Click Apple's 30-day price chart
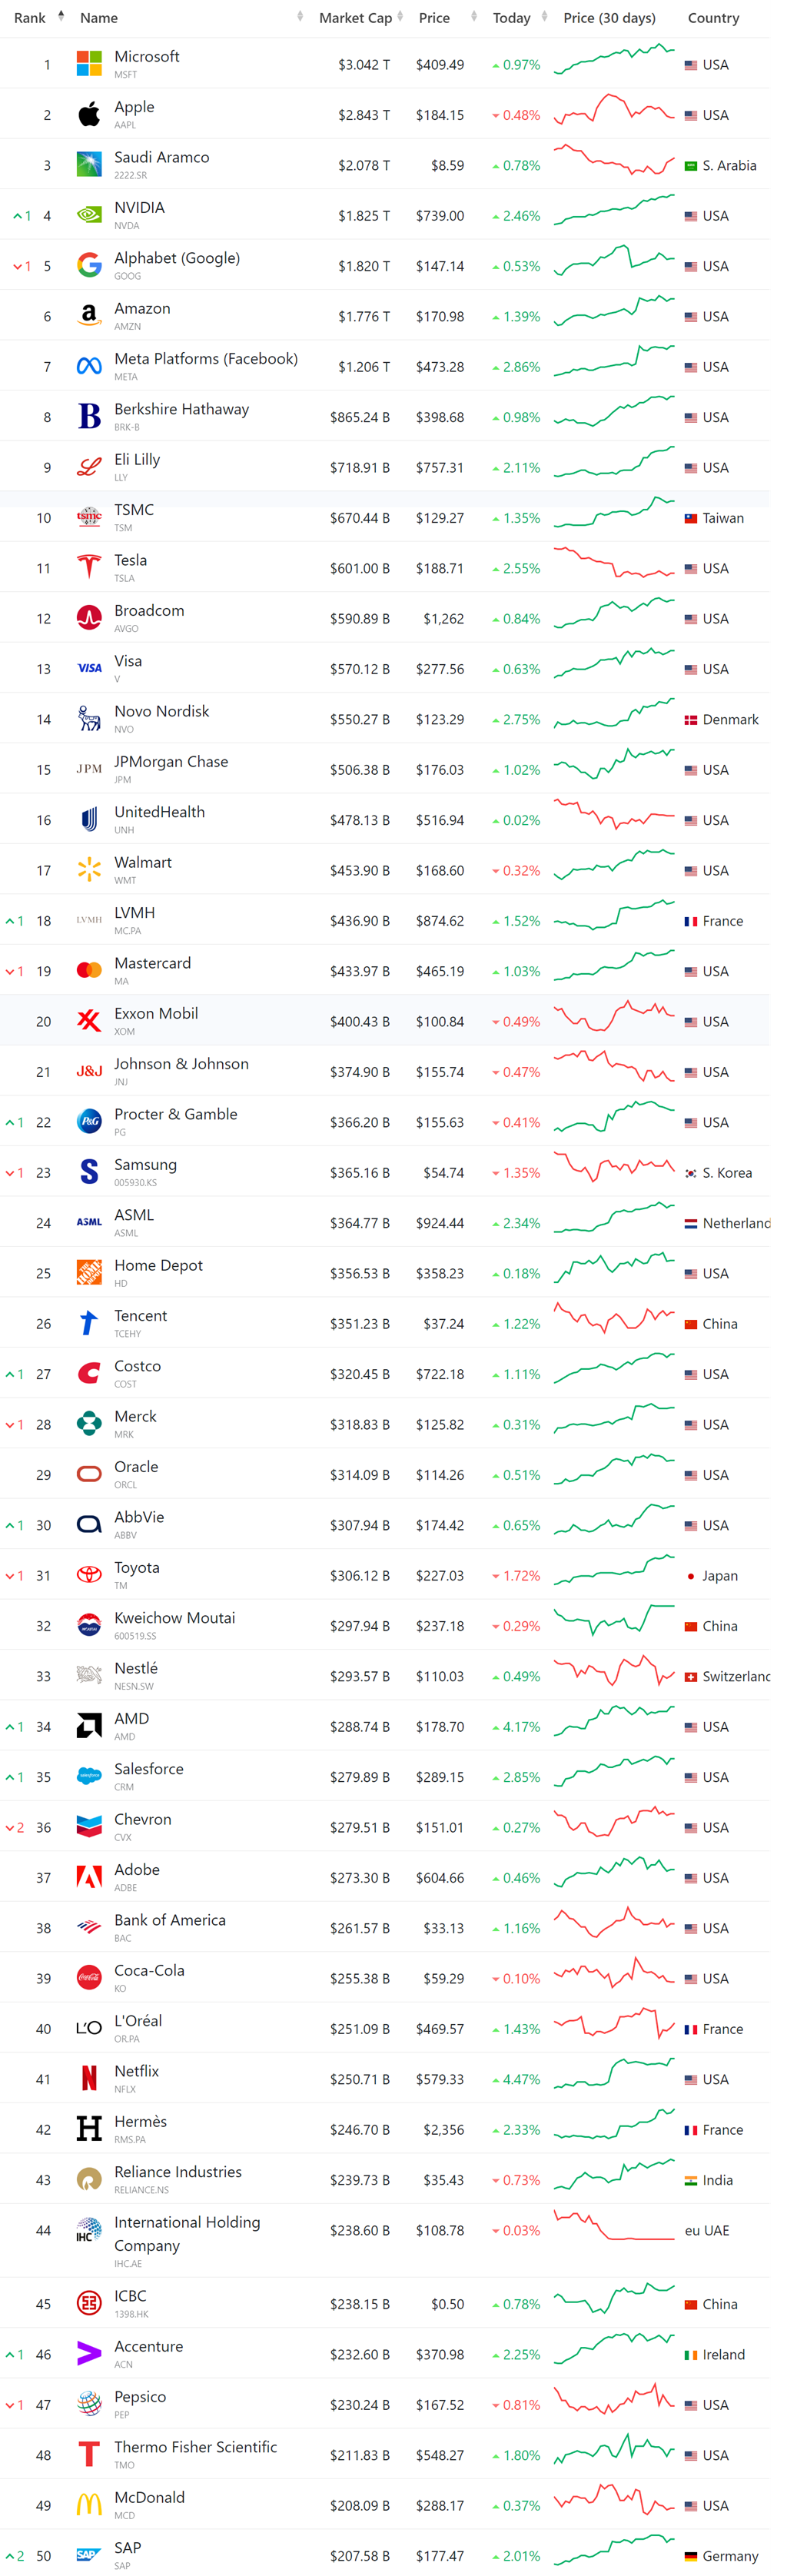Screen dimensions: 787x2576 point(614,111)
